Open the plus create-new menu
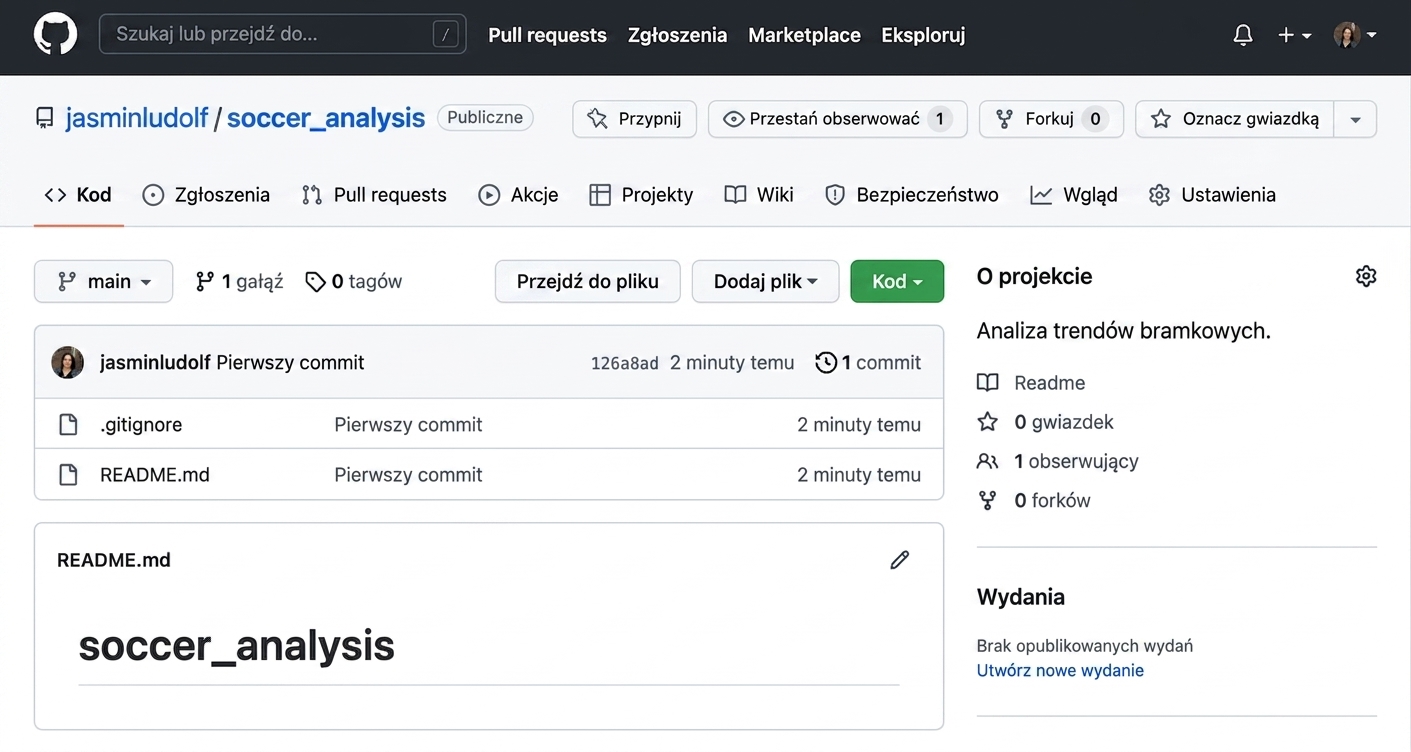This screenshot has width=1411, height=752. click(1294, 35)
